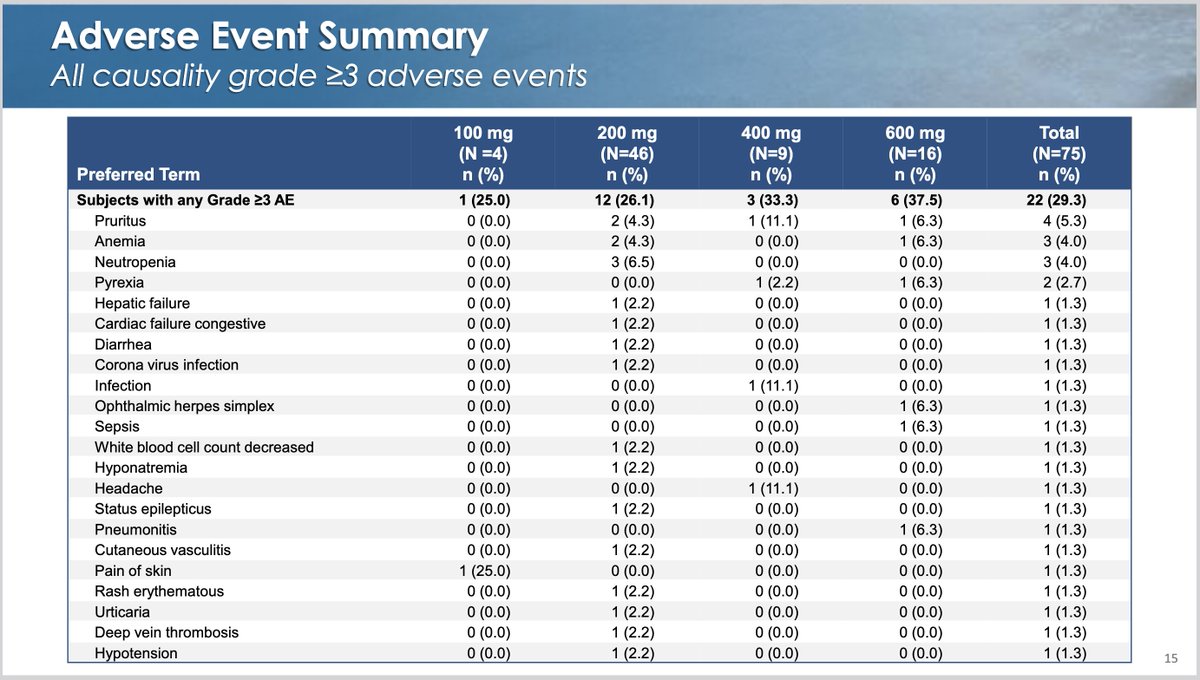Screen dimensions: 1200x680
Task: Click the 'Anemia' row label
Action: pos(120,241)
